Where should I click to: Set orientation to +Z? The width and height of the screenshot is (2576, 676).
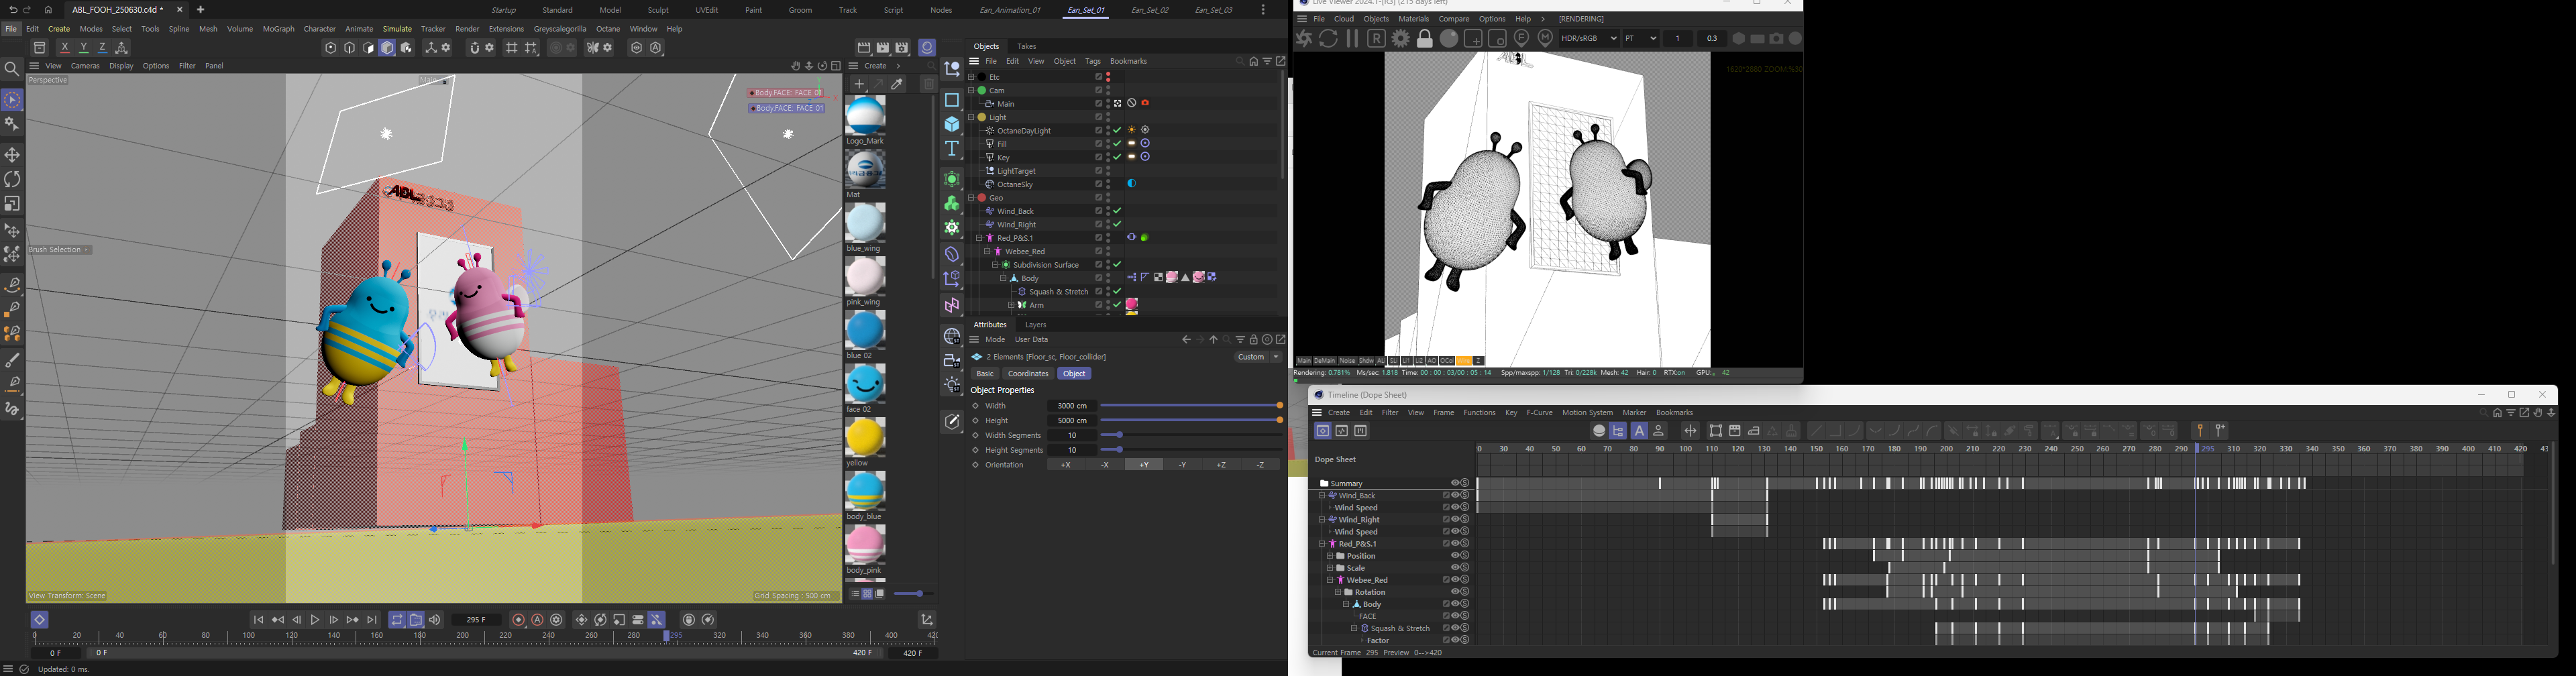1222,465
